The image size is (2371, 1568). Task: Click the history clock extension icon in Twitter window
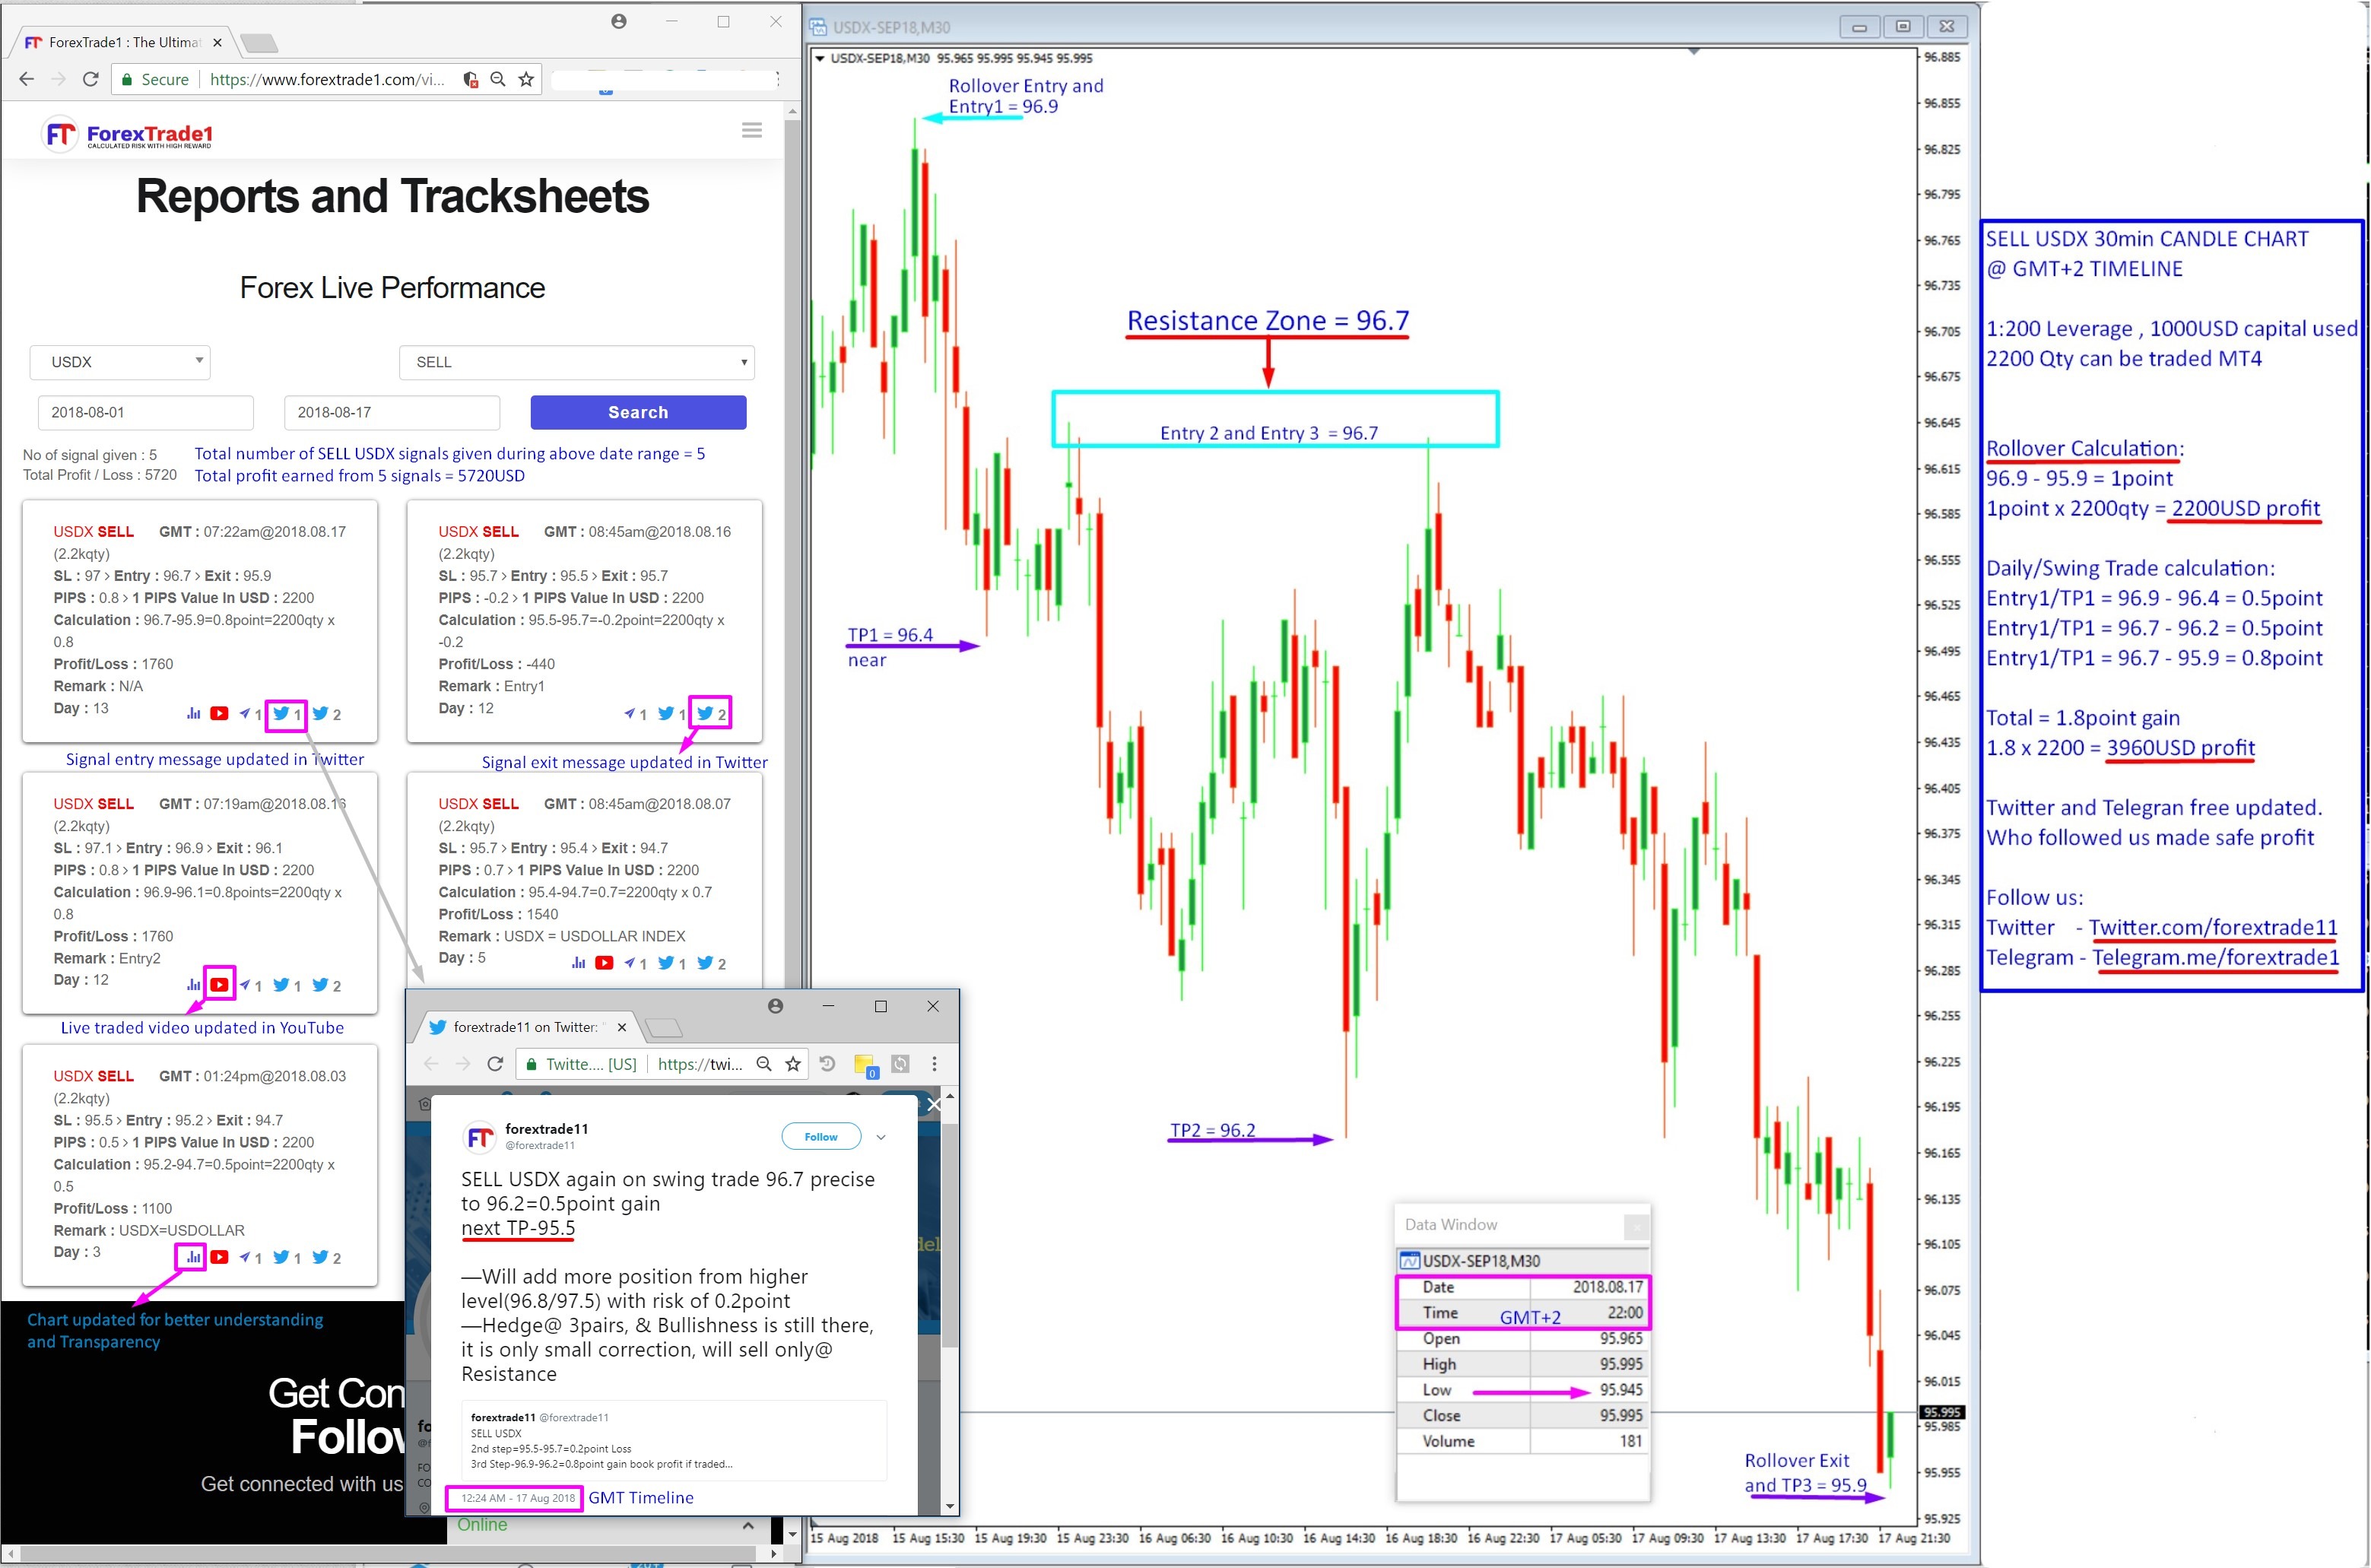click(827, 1064)
